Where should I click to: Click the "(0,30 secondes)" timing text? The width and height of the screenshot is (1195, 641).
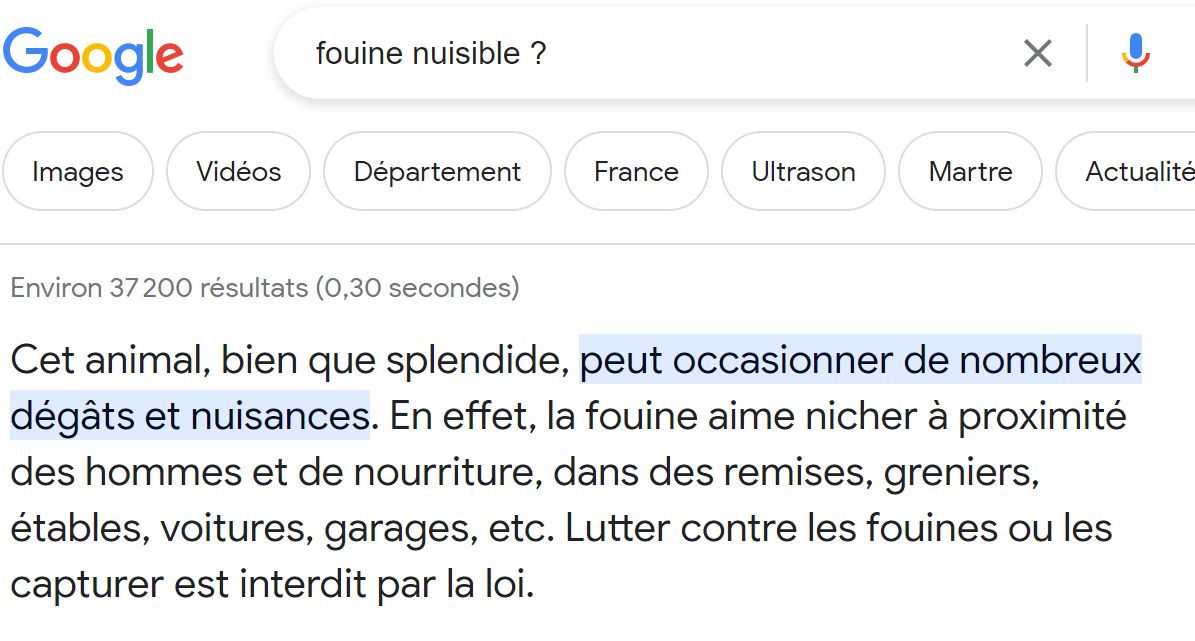click(417, 288)
